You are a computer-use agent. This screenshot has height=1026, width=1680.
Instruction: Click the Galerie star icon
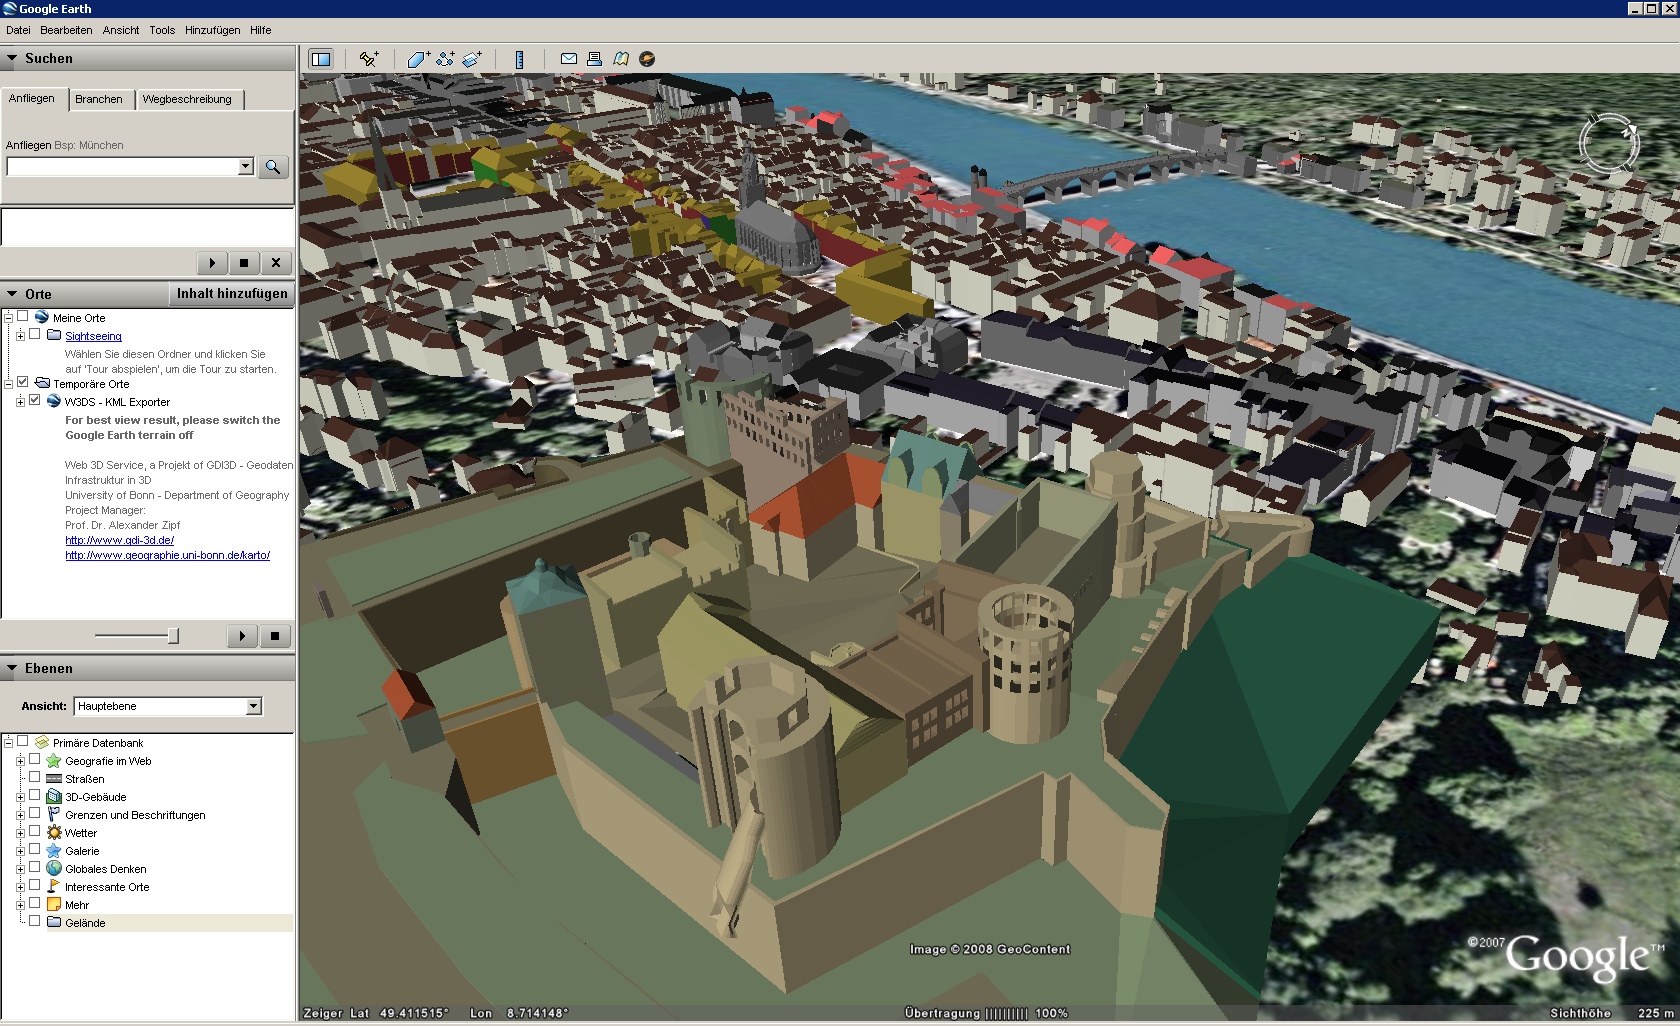[54, 850]
